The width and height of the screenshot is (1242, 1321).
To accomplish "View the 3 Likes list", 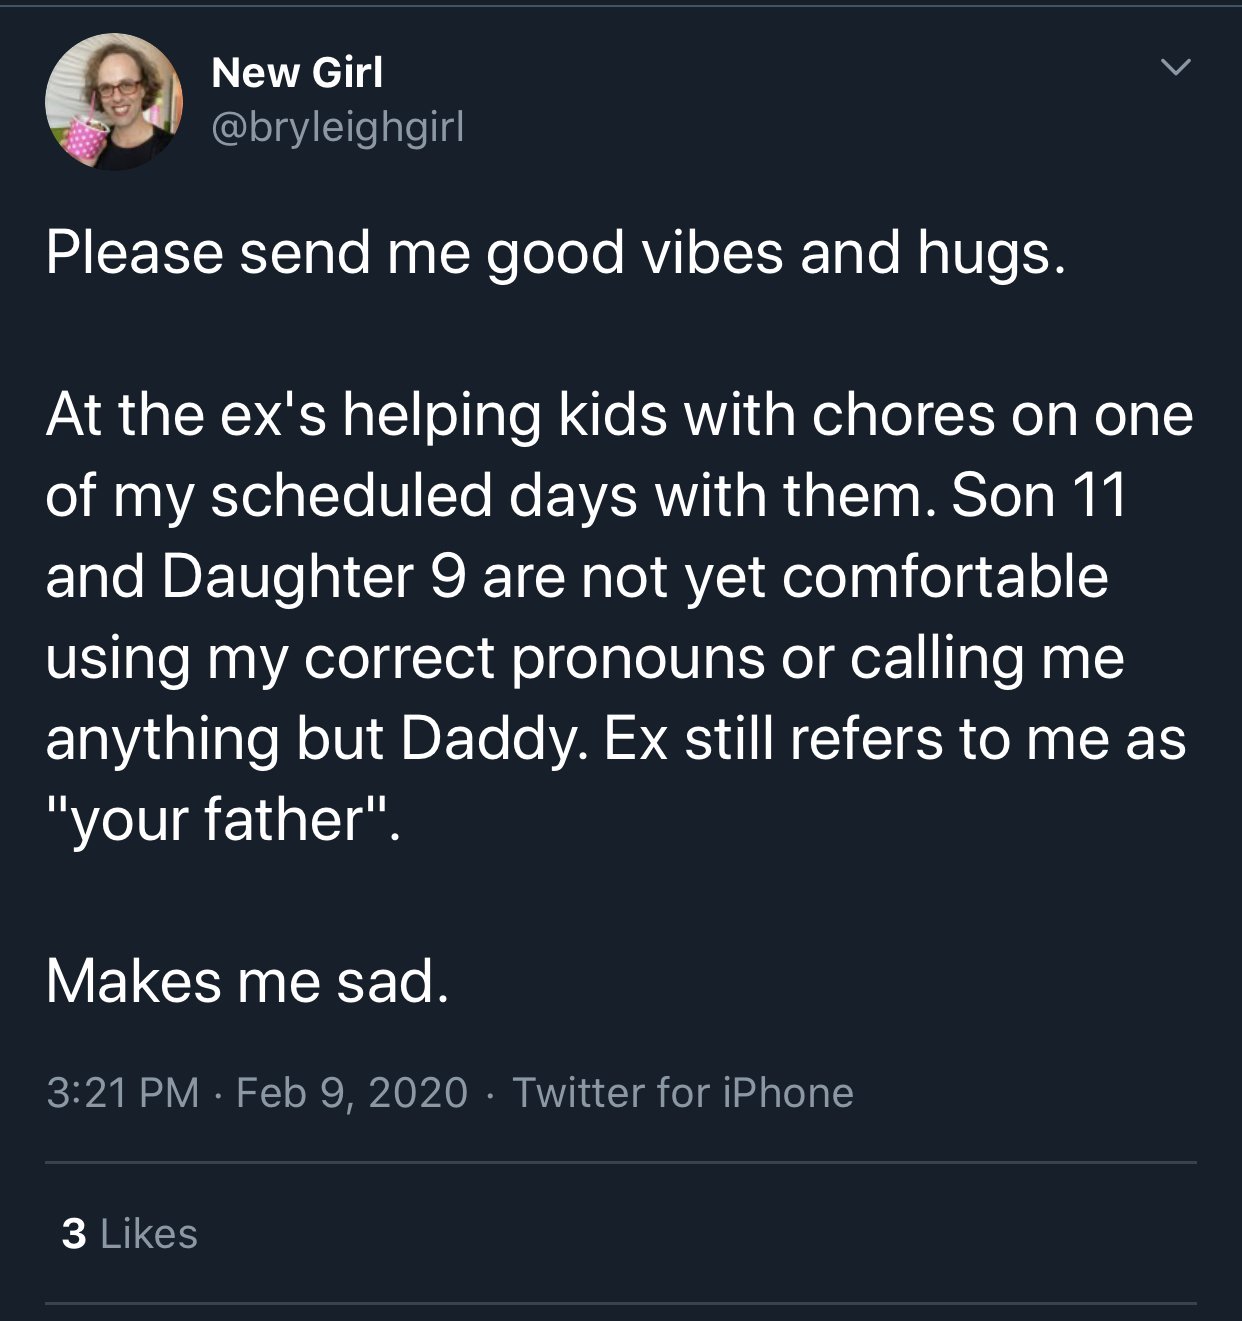I will (130, 1233).
